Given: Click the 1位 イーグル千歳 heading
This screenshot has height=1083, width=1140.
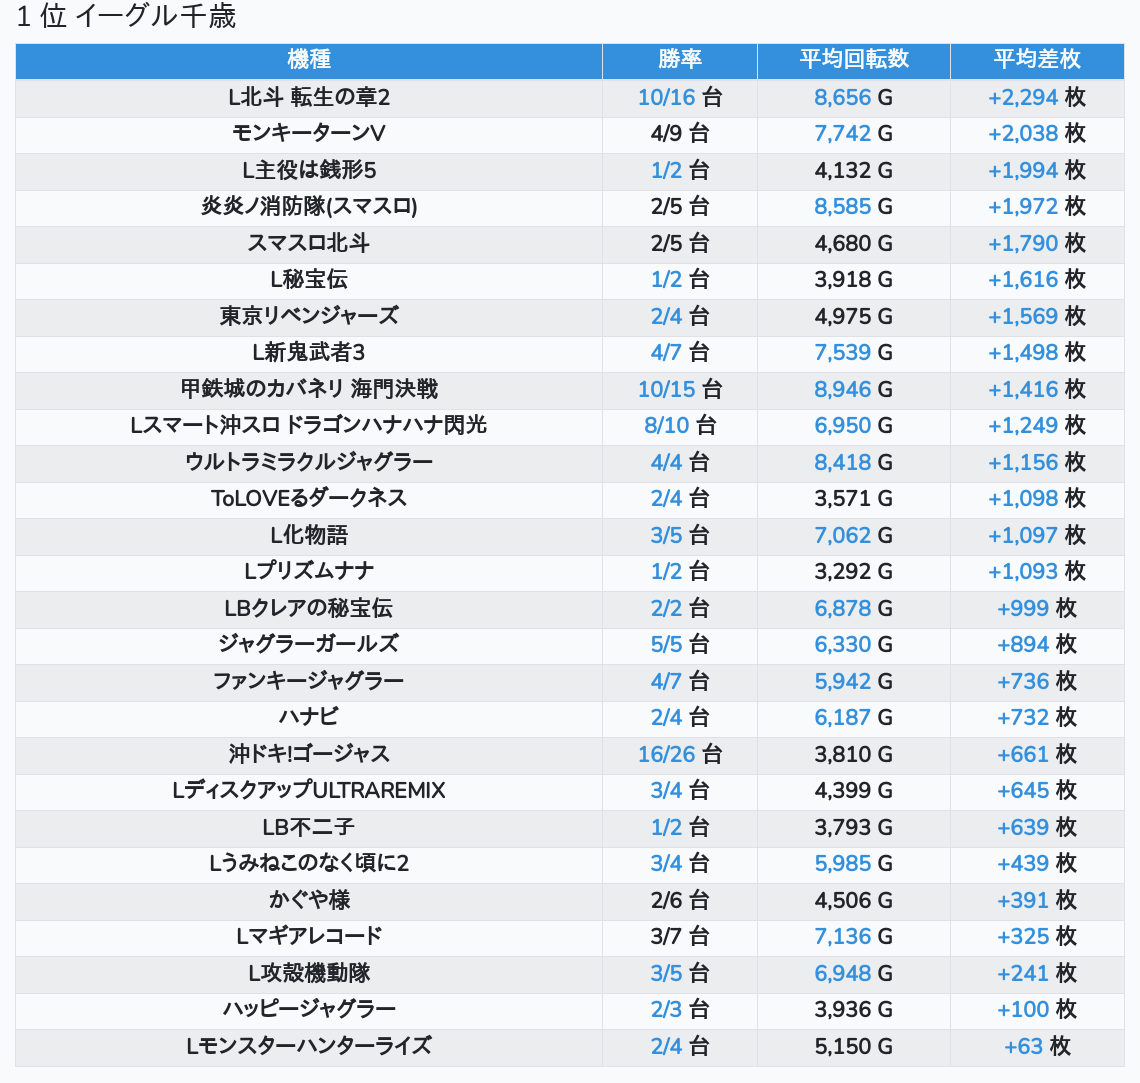Looking at the screenshot, I should 127,17.
